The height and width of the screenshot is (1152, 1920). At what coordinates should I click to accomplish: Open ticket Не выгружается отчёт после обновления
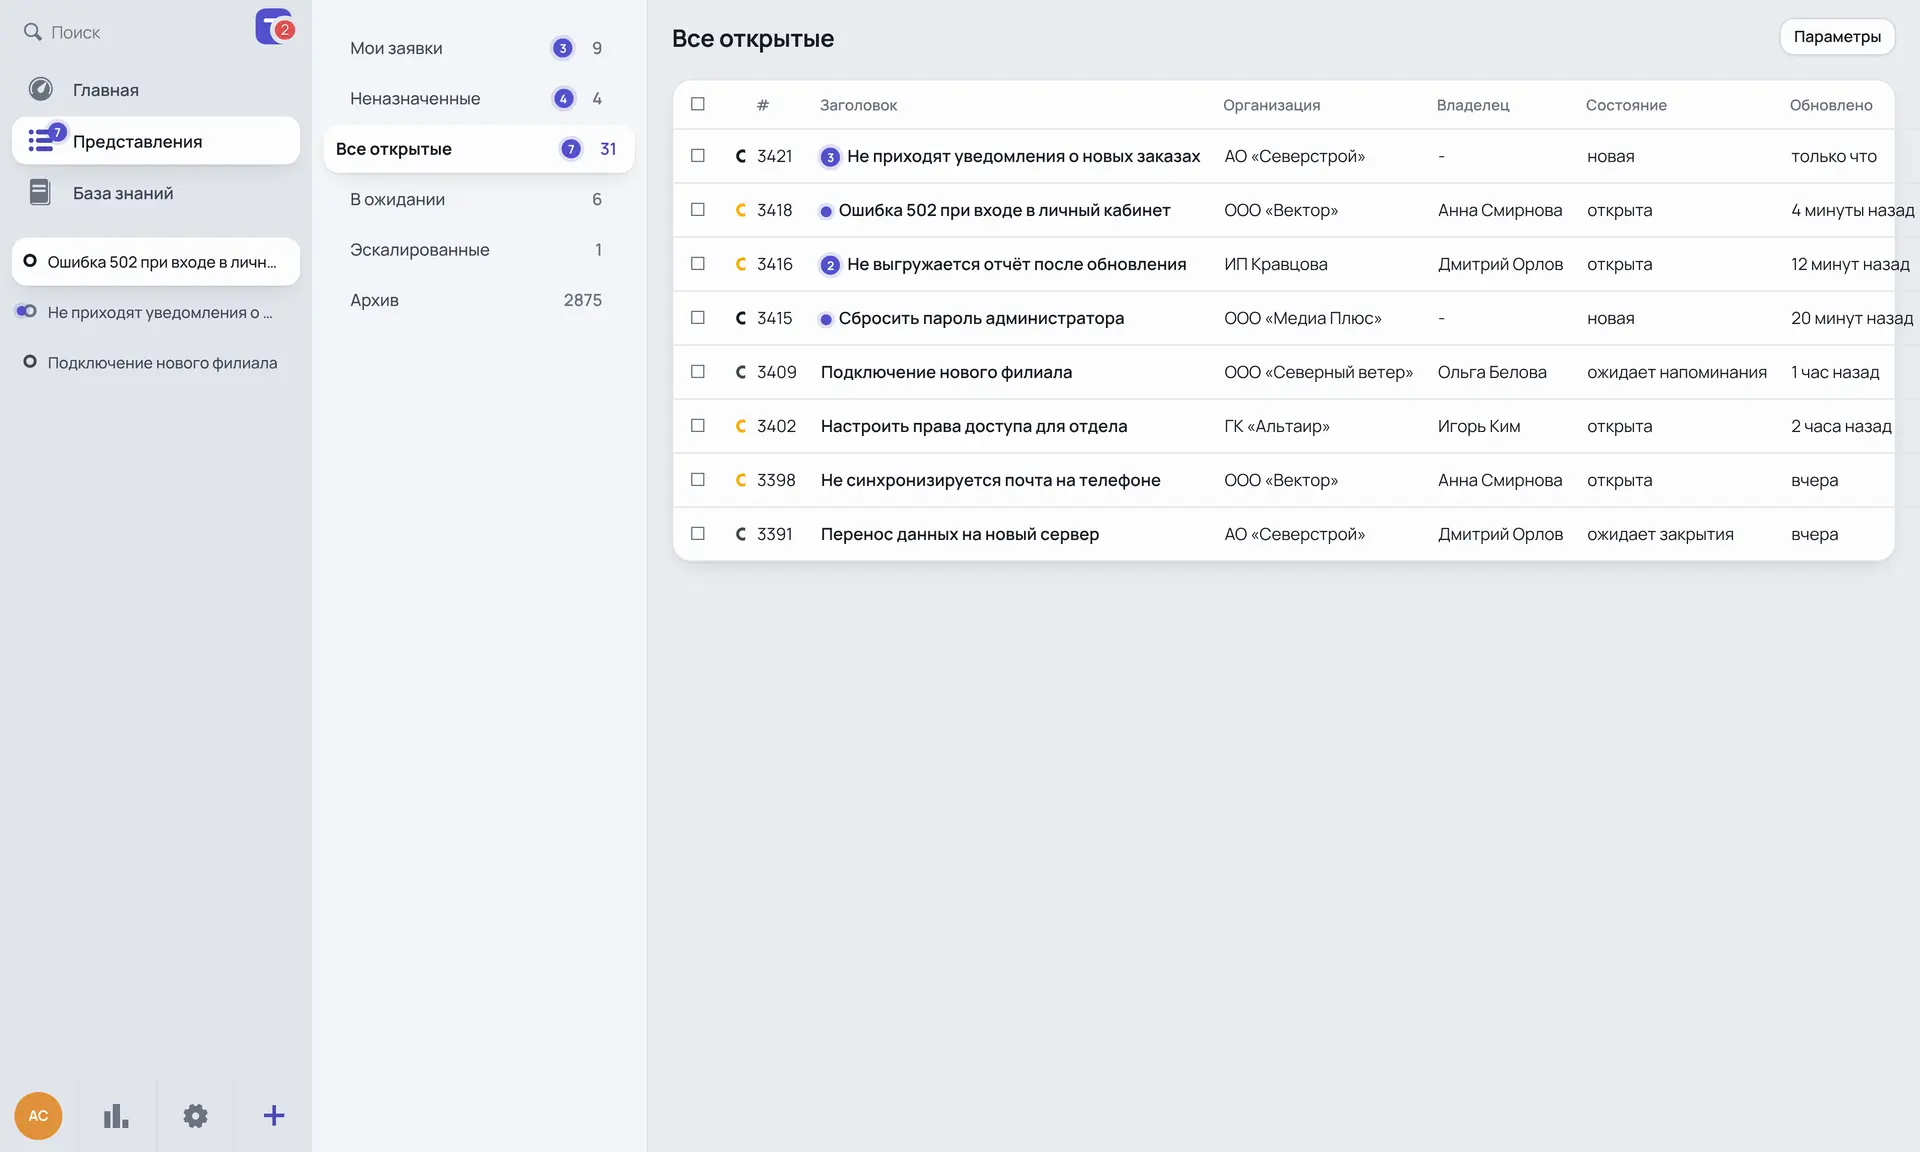coord(1016,264)
